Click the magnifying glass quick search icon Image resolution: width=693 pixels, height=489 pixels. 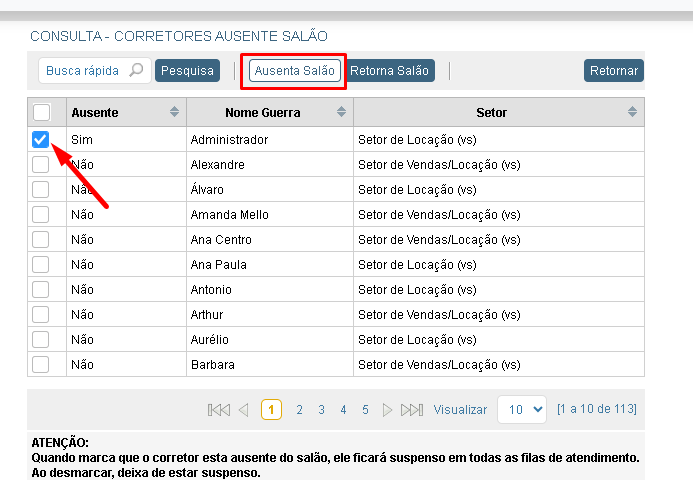137,71
